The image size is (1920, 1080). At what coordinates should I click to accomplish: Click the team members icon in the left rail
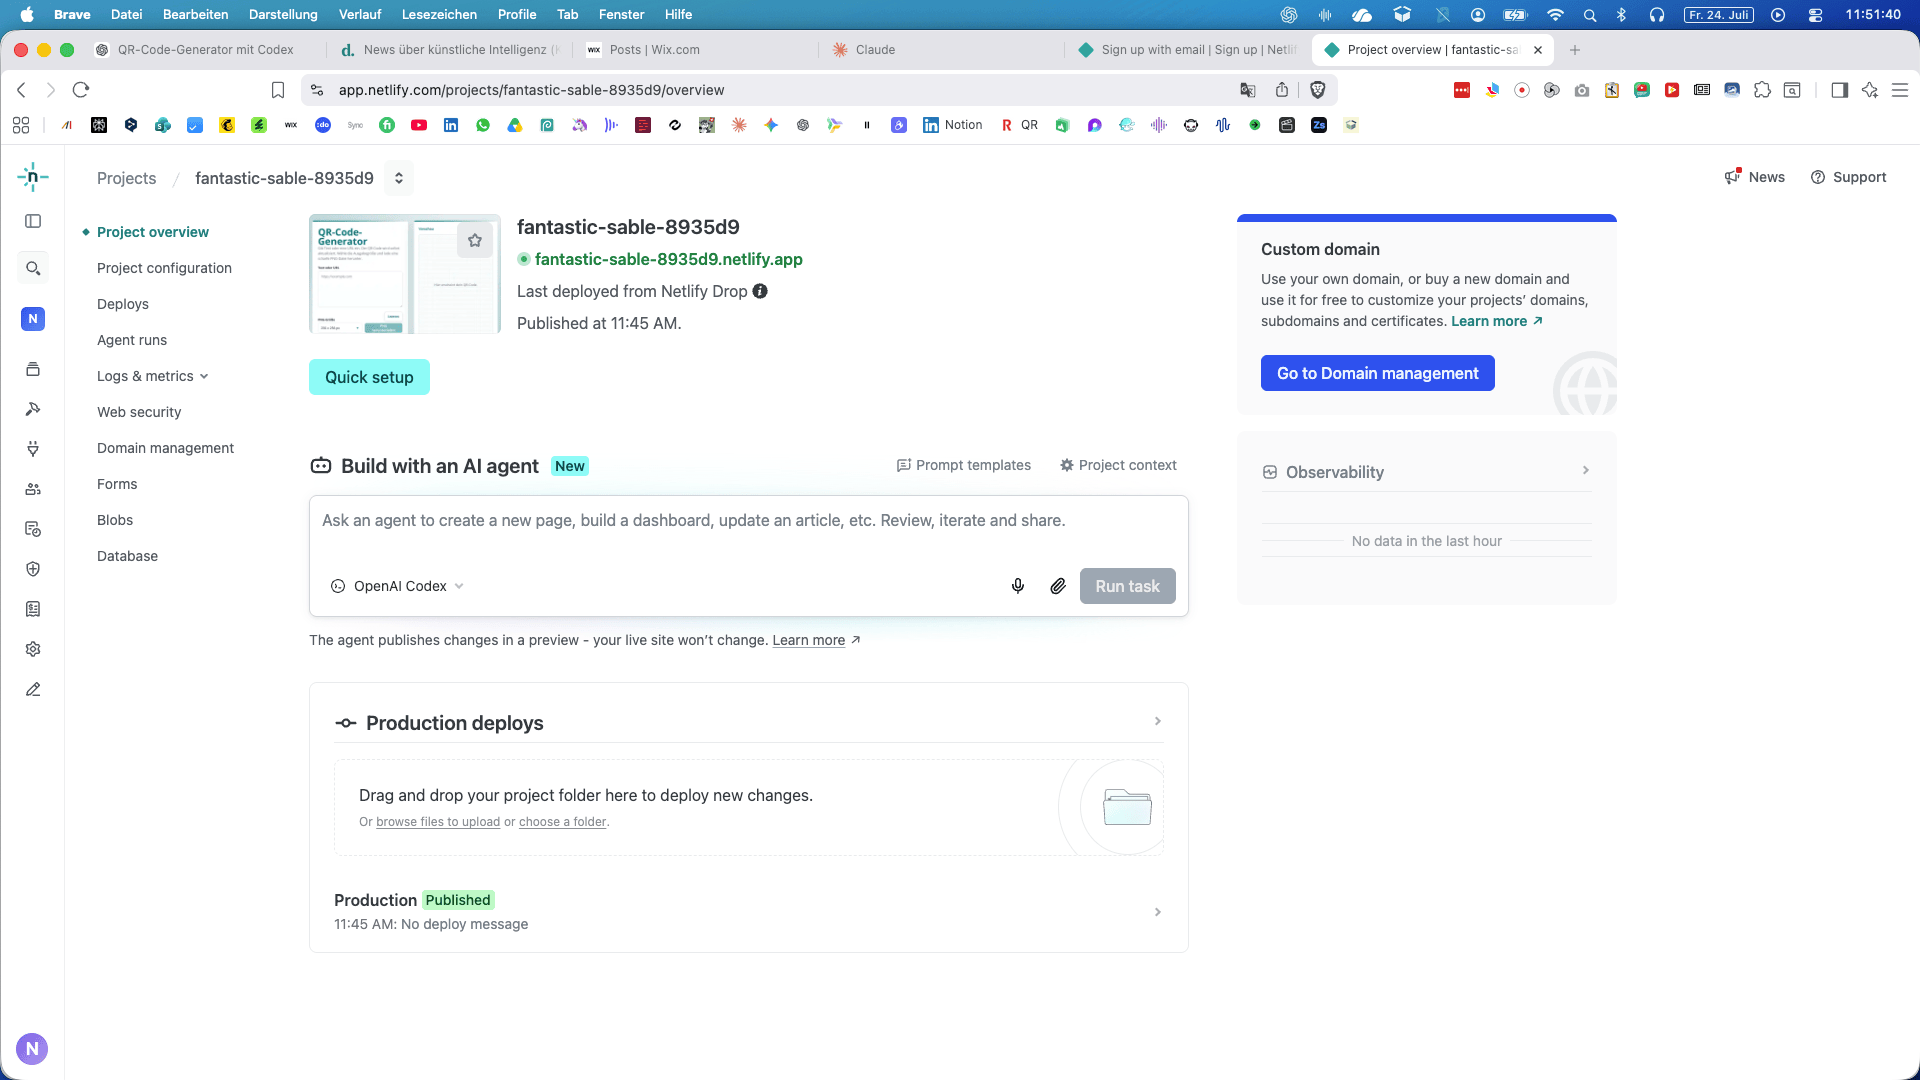pyautogui.click(x=33, y=489)
